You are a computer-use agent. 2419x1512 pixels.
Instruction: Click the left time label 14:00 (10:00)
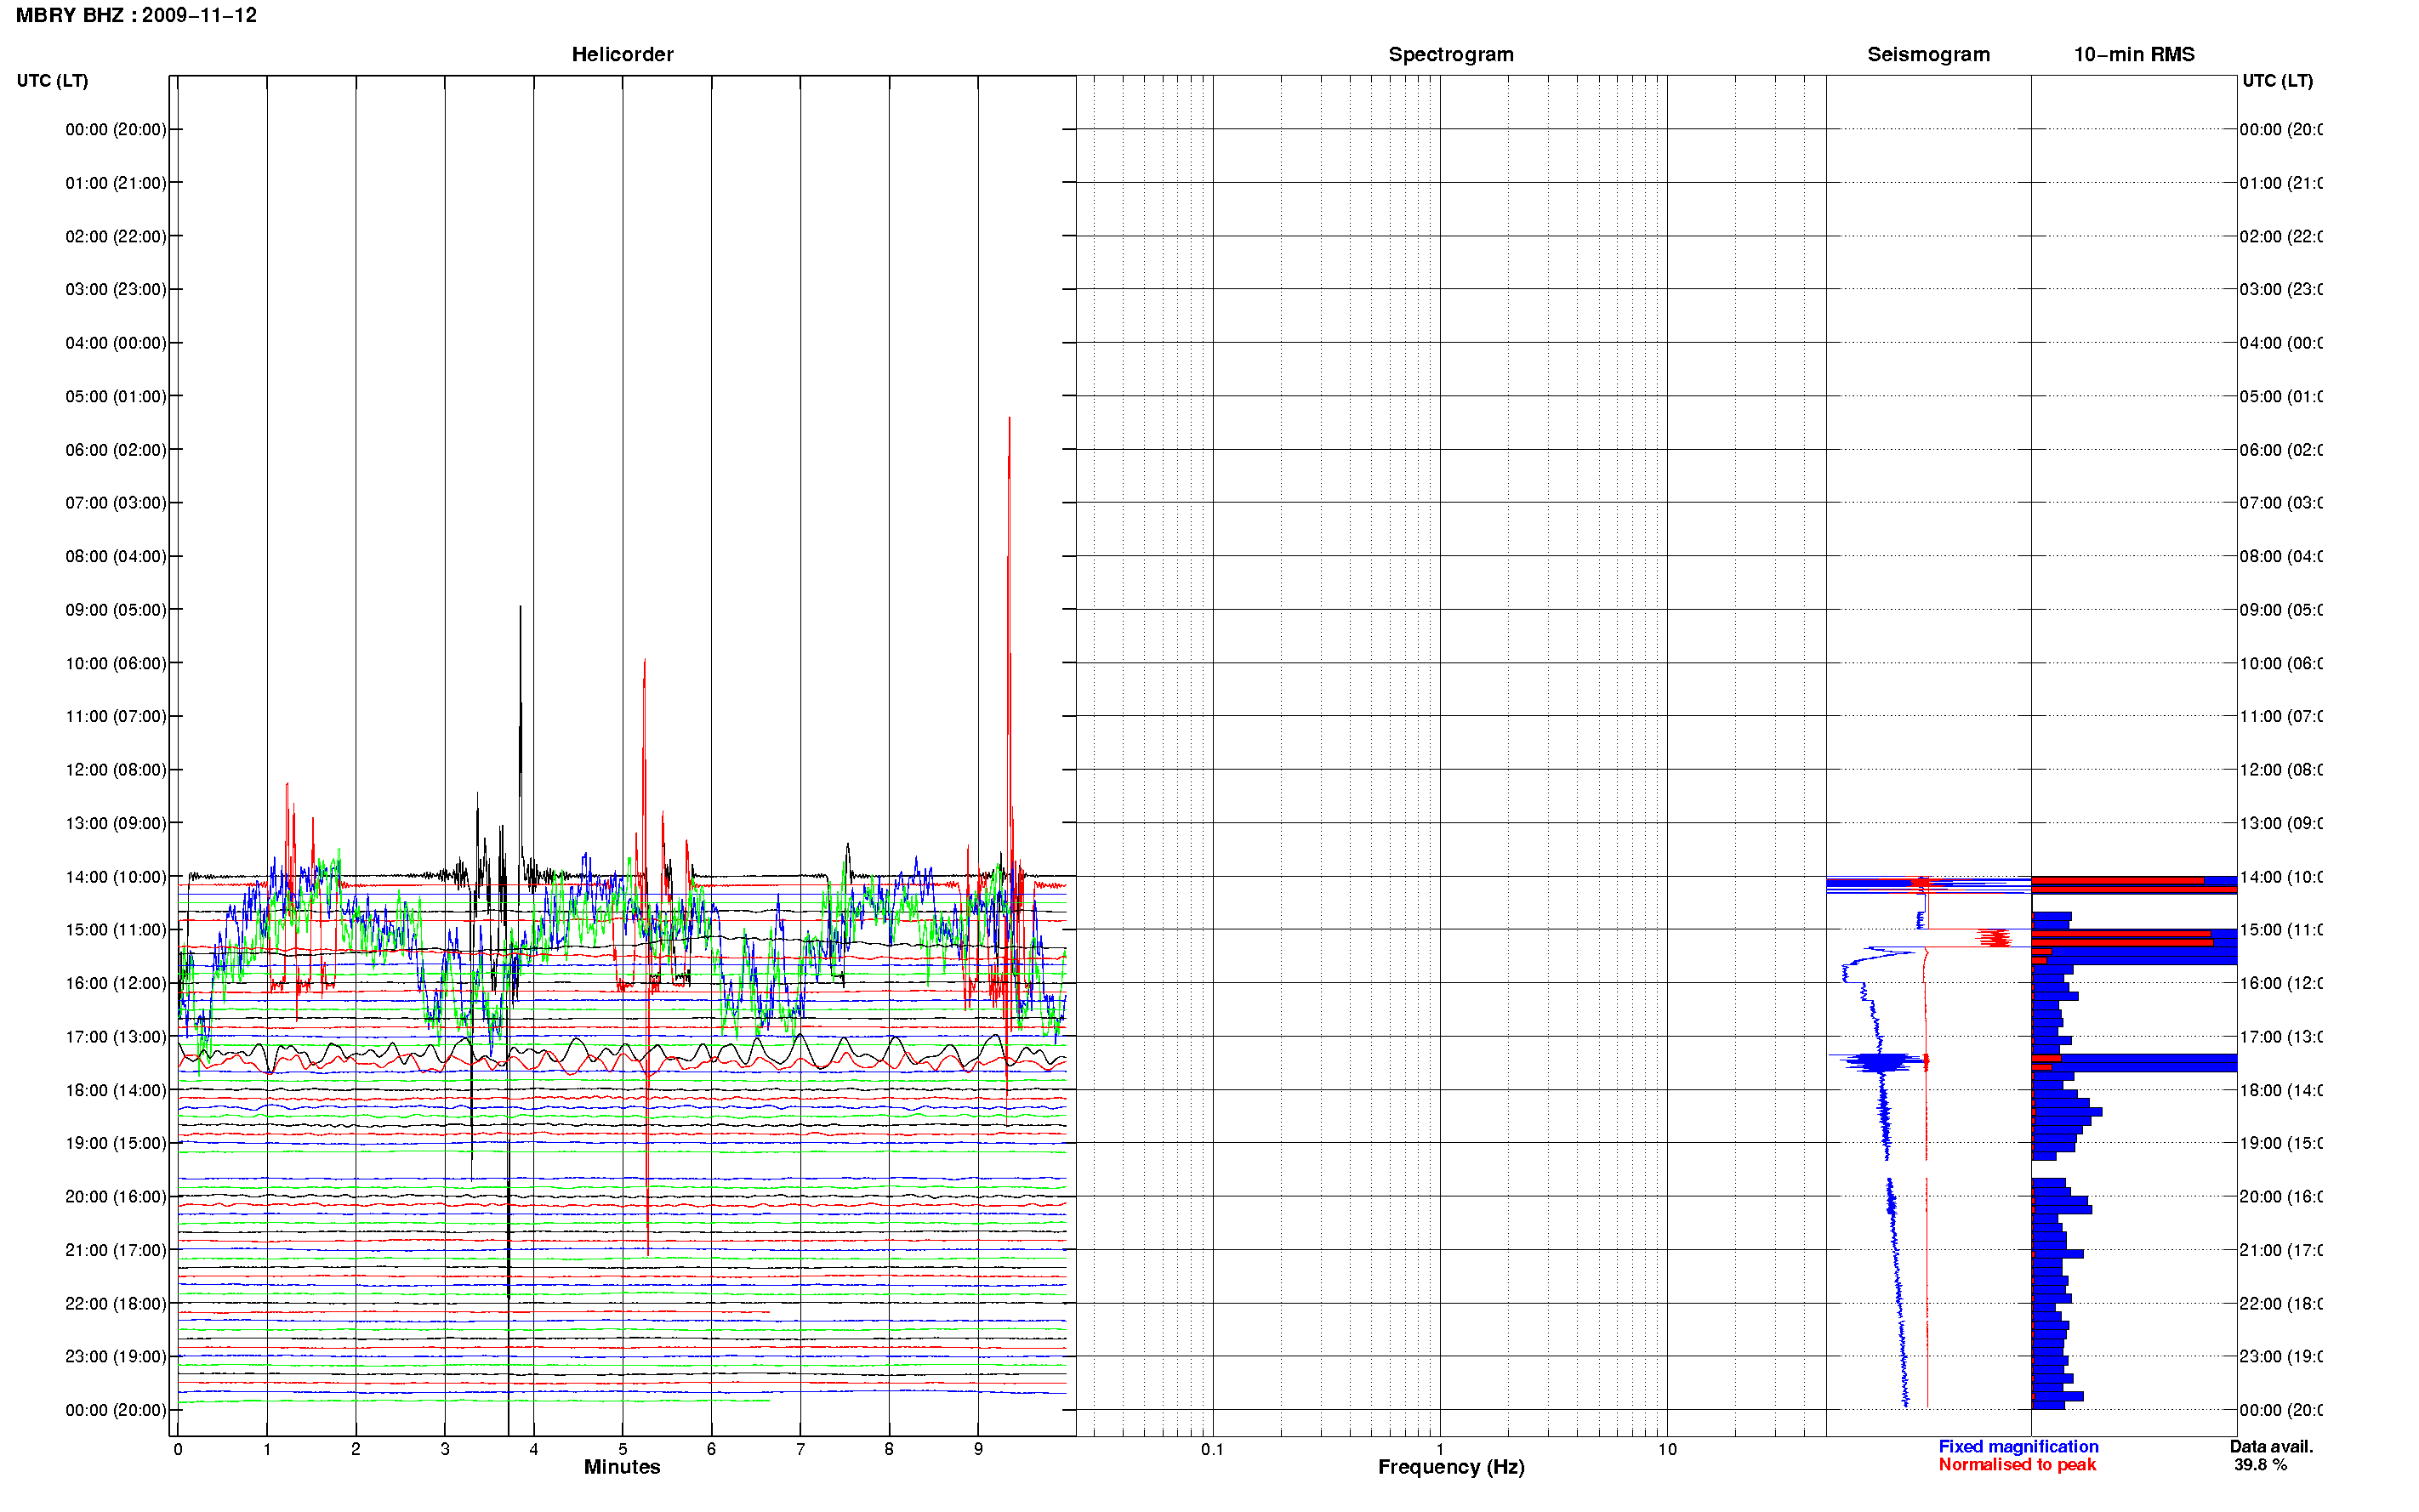[116, 877]
